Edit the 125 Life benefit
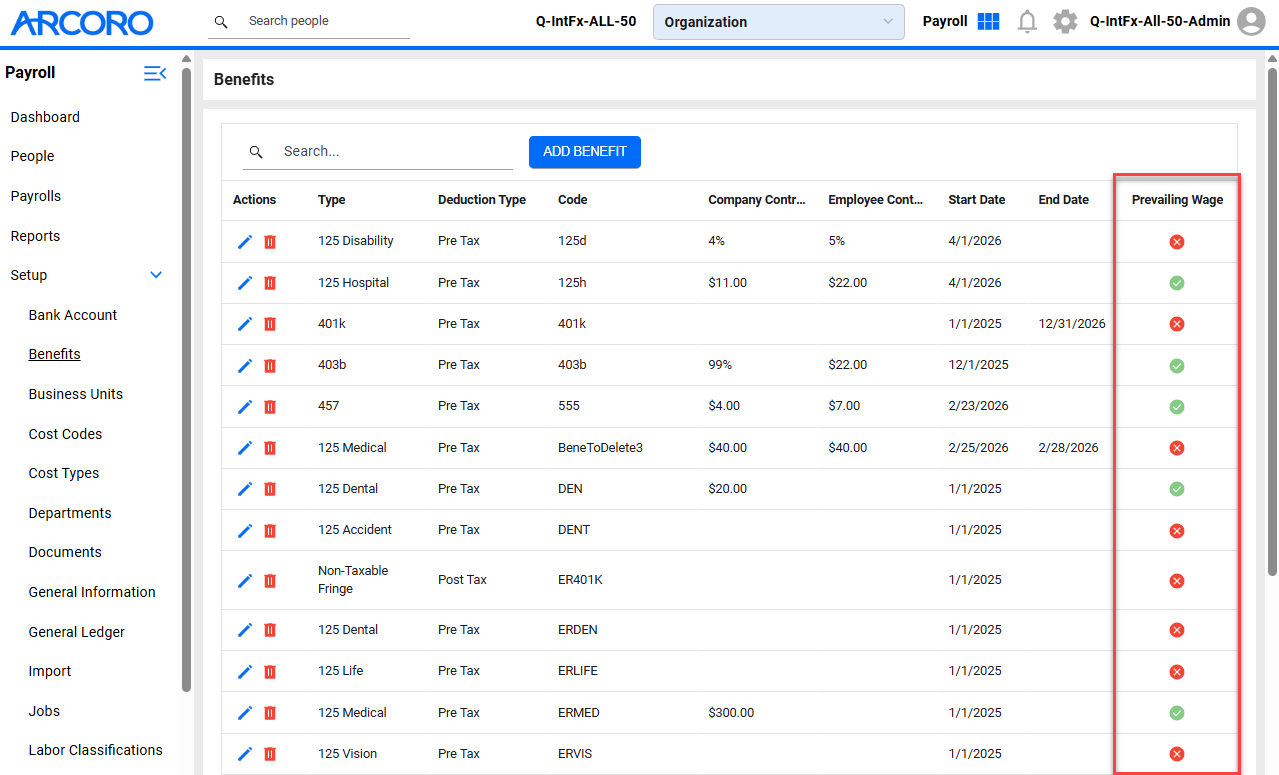Image resolution: width=1279 pixels, height=775 pixels. [x=245, y=671]
